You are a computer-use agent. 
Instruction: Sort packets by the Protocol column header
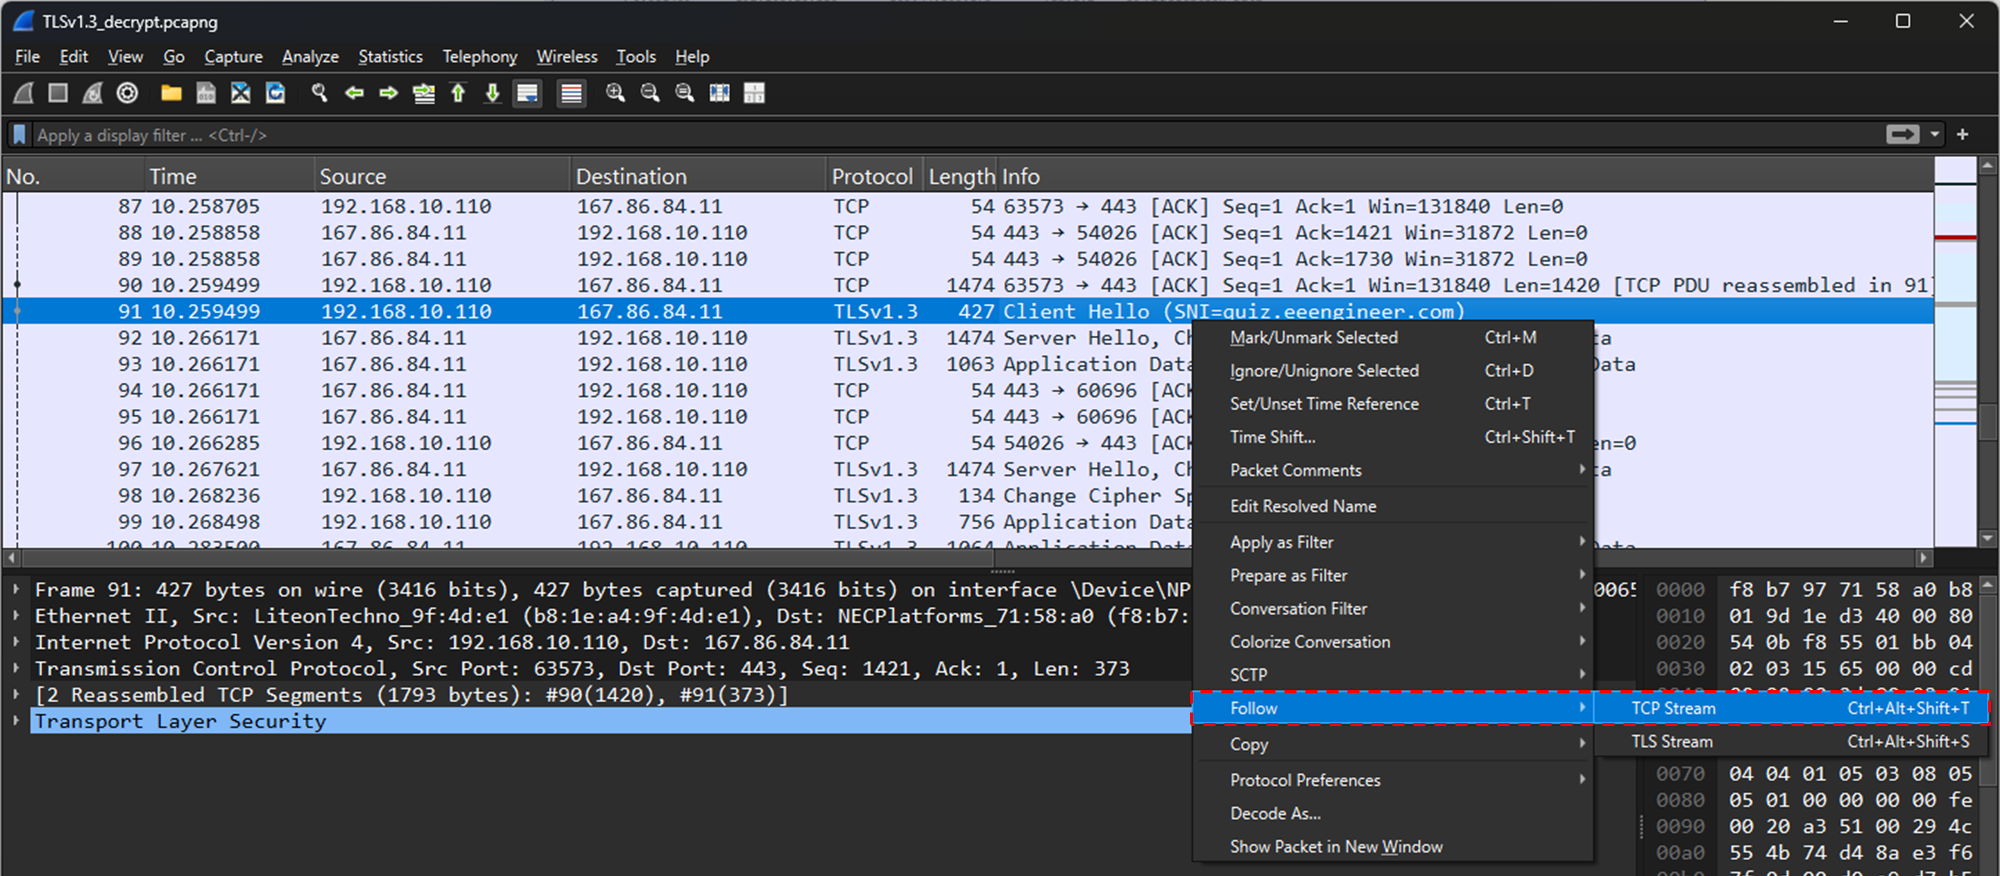871,177
